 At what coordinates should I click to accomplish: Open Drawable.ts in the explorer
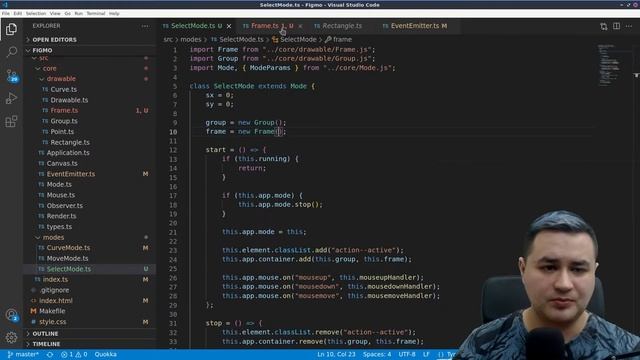[x=90, y=100]
